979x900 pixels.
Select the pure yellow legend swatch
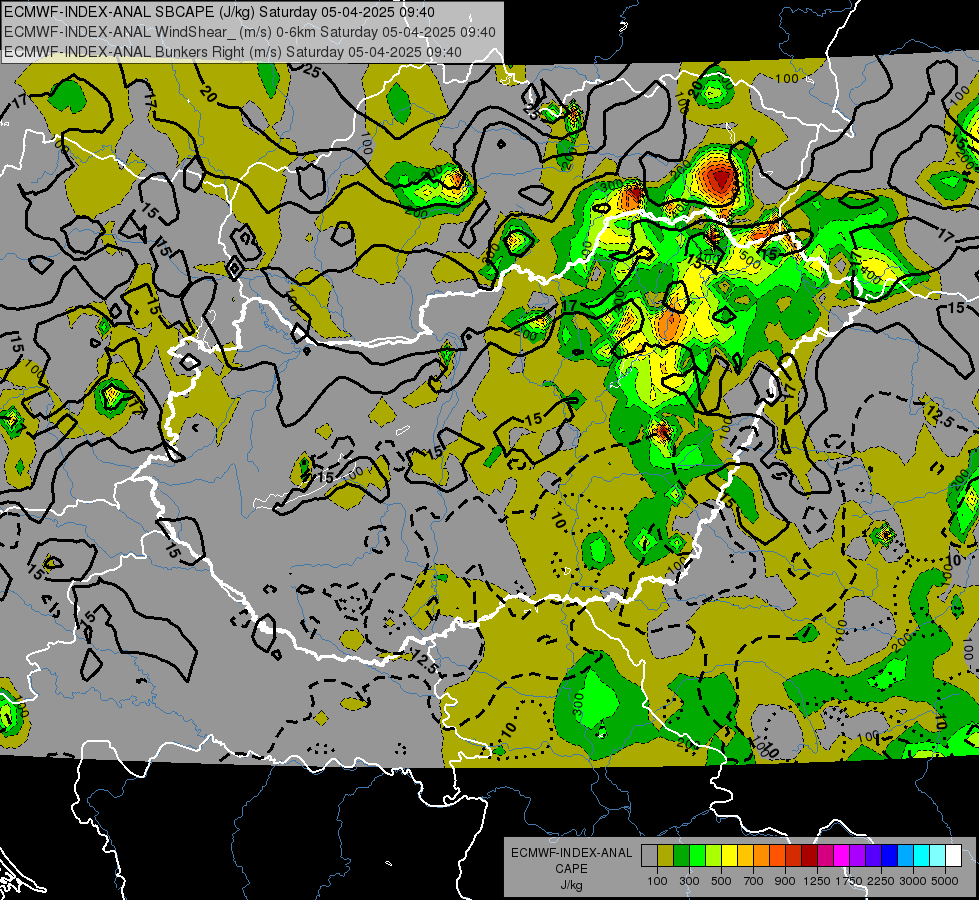[x=729, y=855]
